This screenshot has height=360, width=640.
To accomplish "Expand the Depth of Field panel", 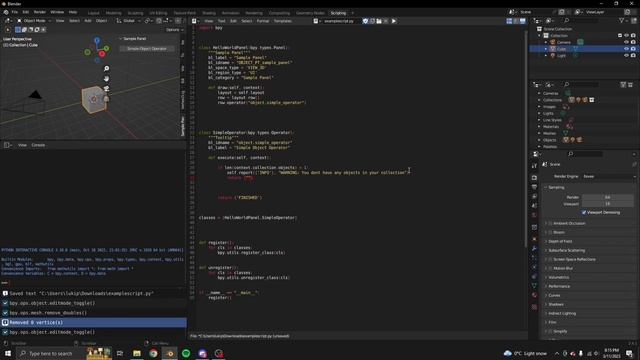I will tap(560, 241).
